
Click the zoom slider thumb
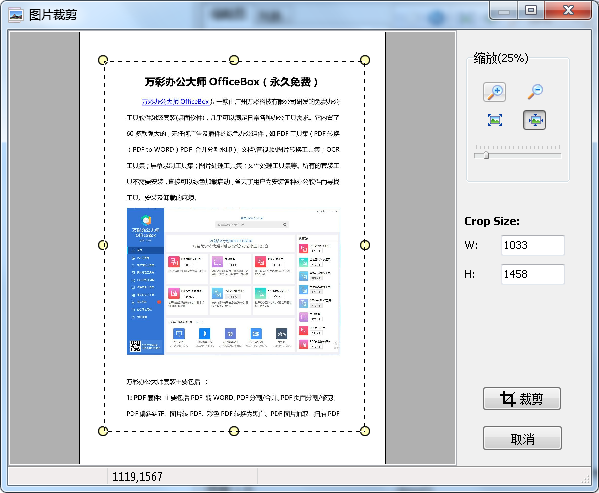click(486, 155)
